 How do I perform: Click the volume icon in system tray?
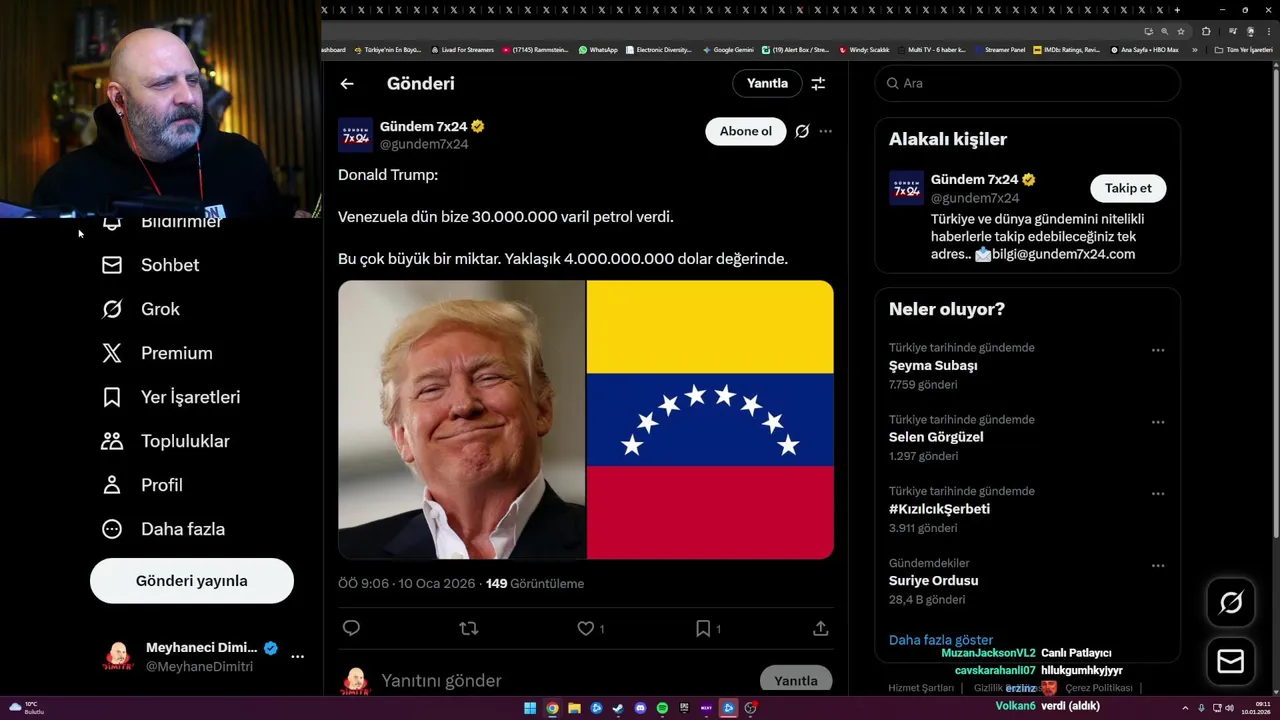point(1229,708)
